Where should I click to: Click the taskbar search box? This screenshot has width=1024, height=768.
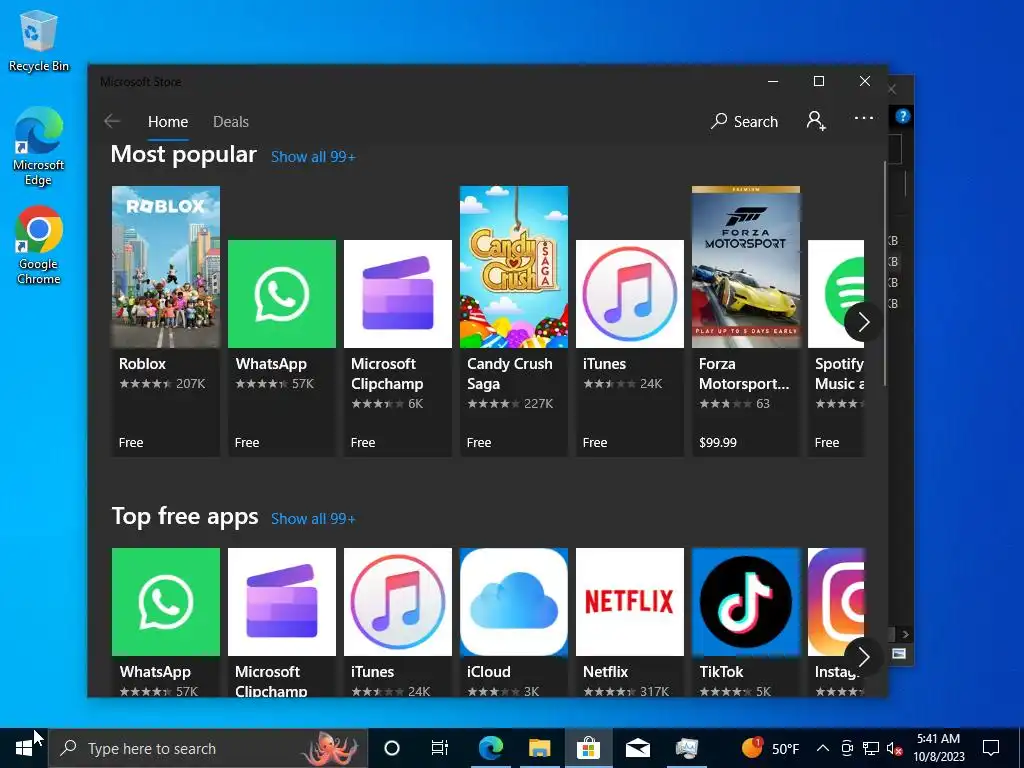tap(208, 748)
